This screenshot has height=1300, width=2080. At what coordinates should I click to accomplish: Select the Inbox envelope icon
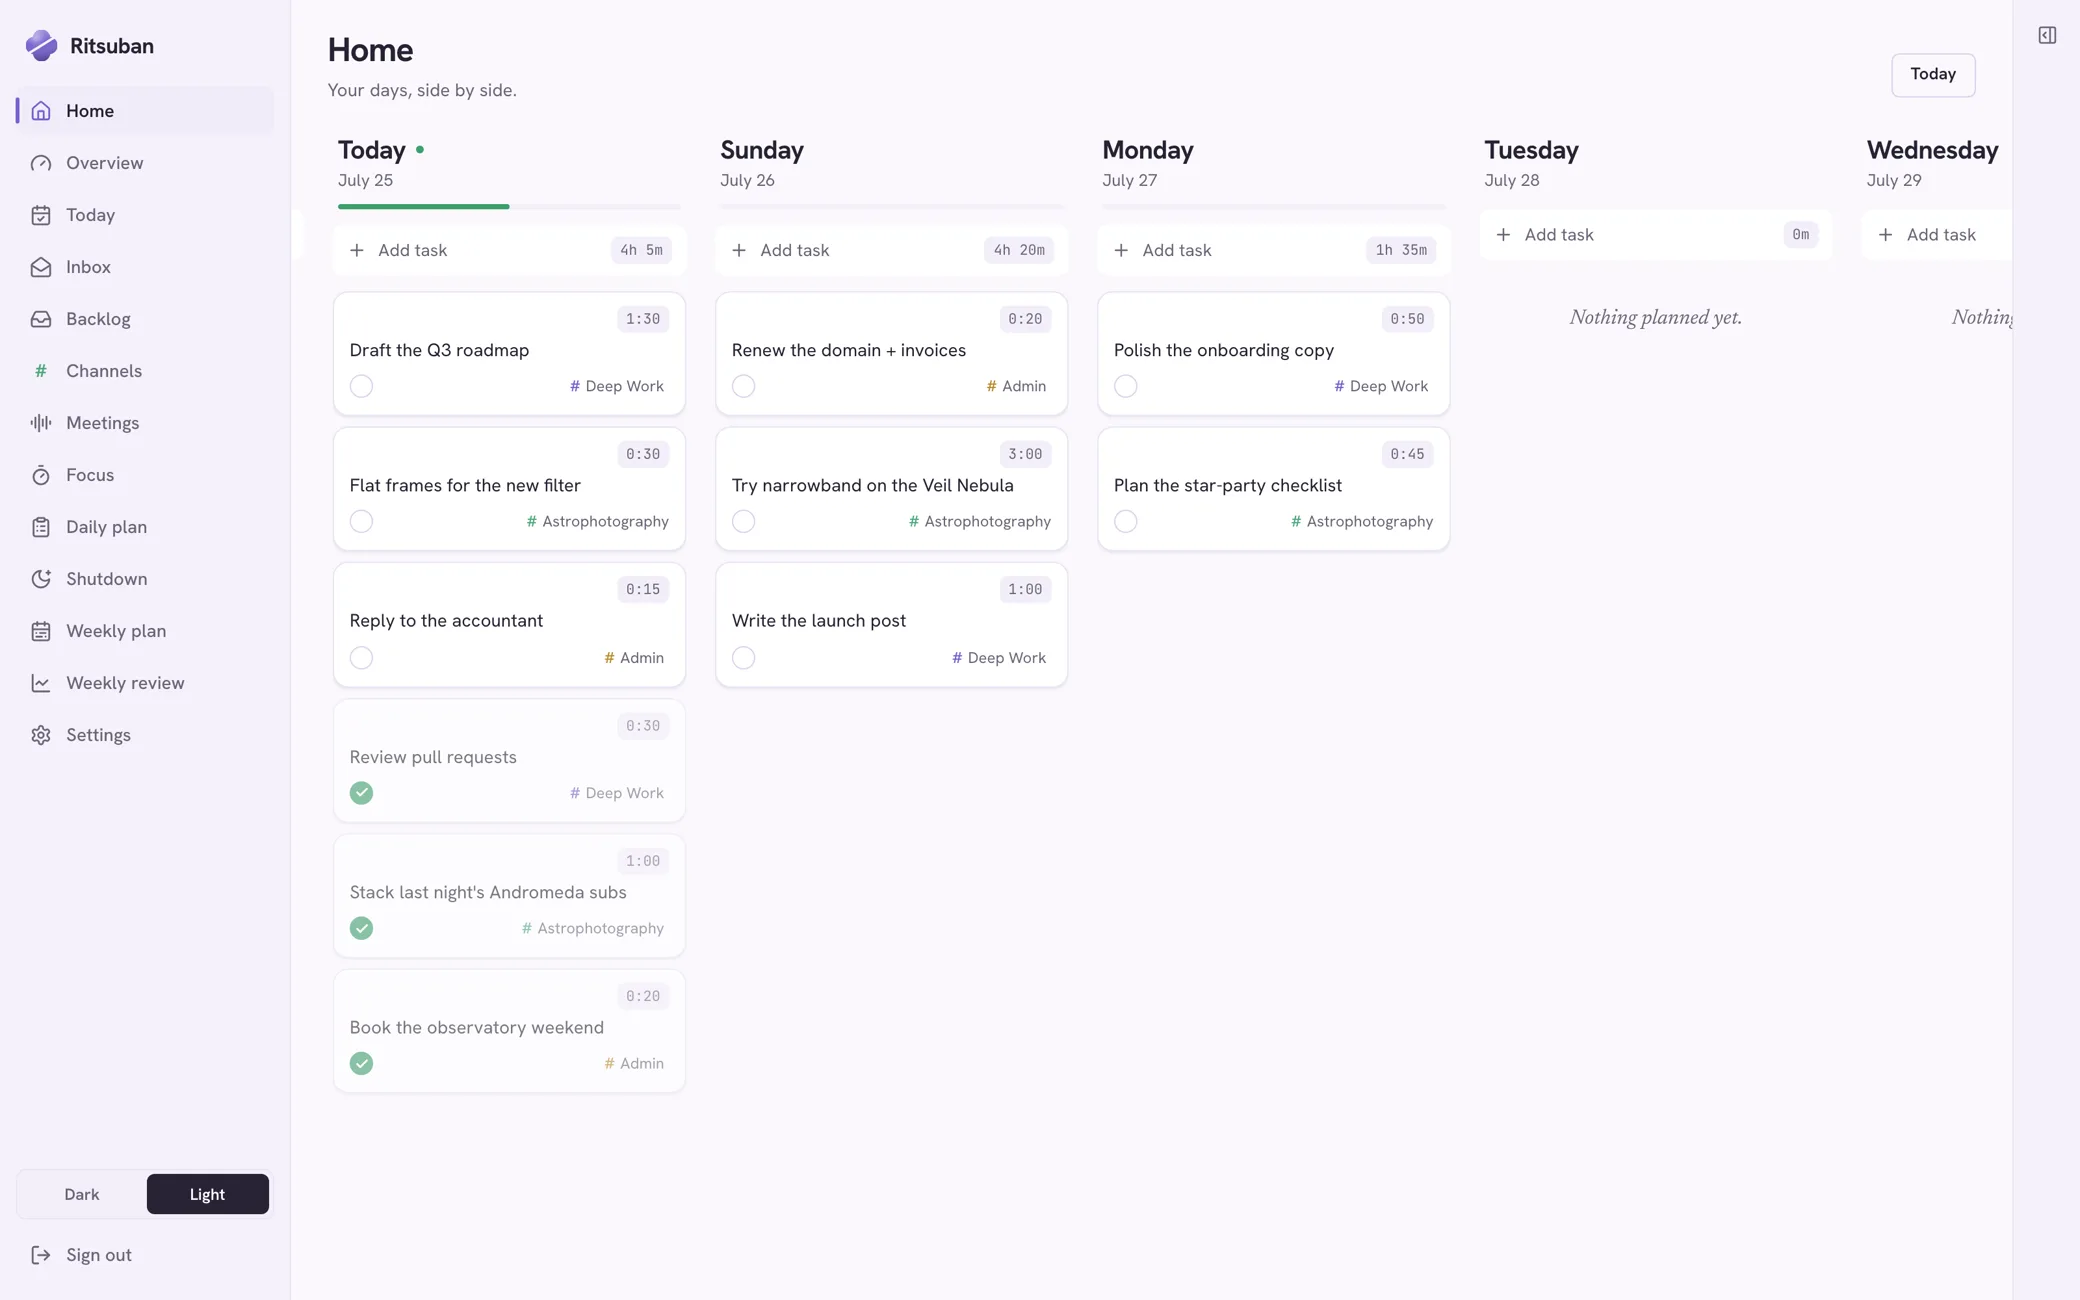(x=41, y=267)
